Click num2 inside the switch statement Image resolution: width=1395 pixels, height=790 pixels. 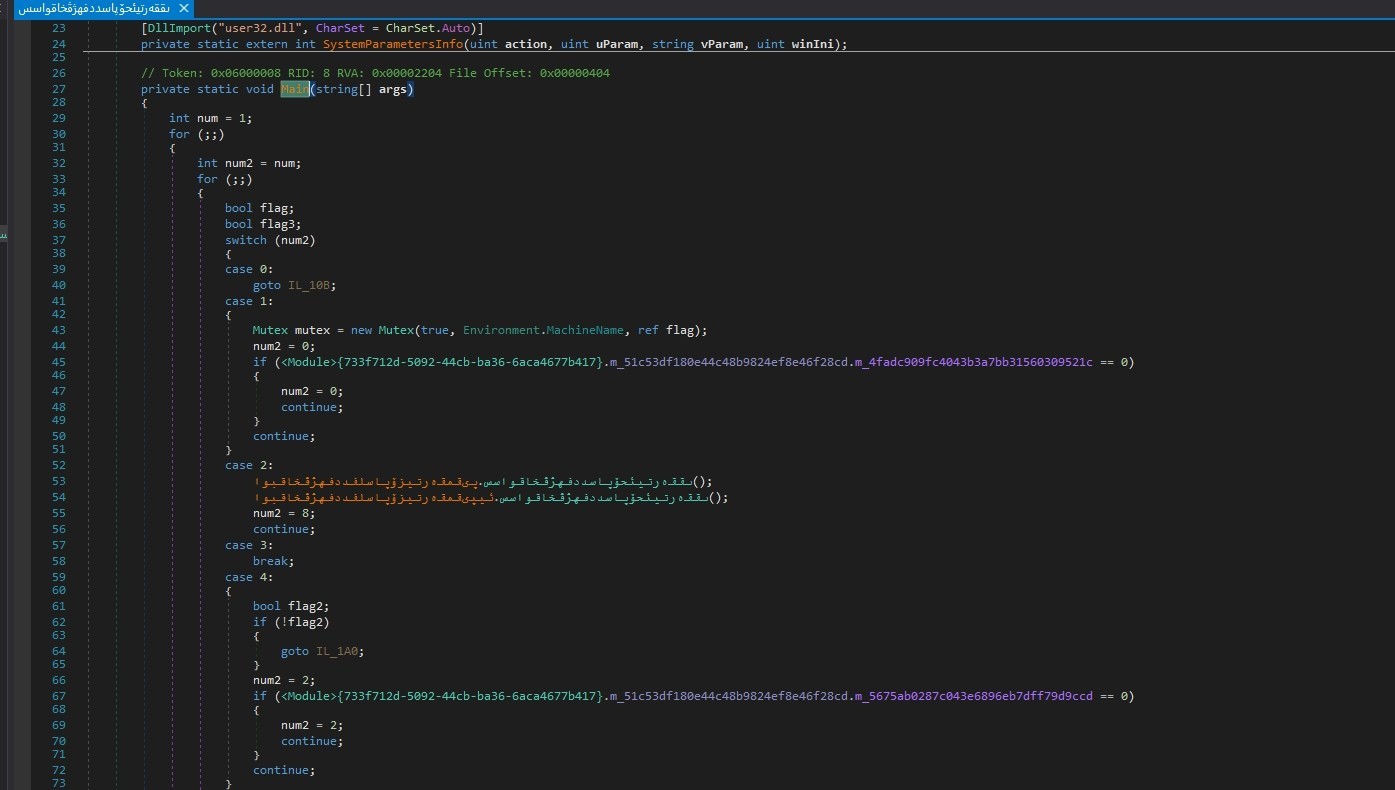pyautogui.click(x=295, y=240)
